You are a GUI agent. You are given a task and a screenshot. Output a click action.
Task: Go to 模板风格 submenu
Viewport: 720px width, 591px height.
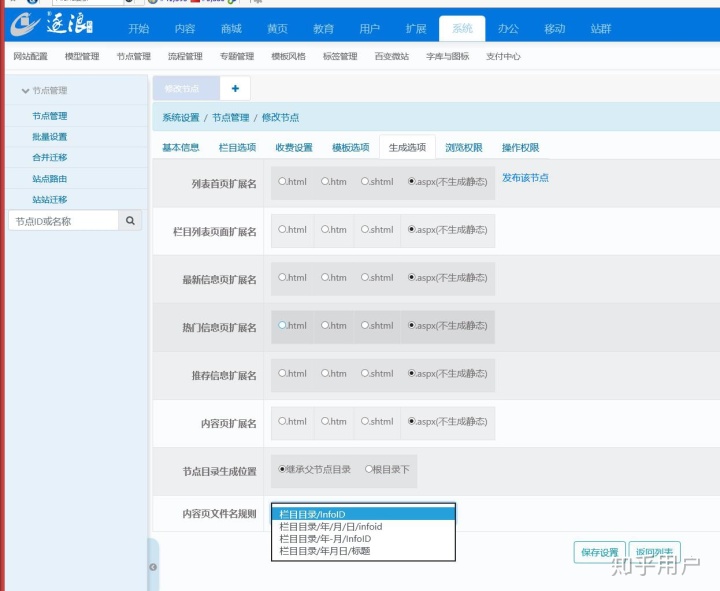pyautogui.click(x=288, y=56)
